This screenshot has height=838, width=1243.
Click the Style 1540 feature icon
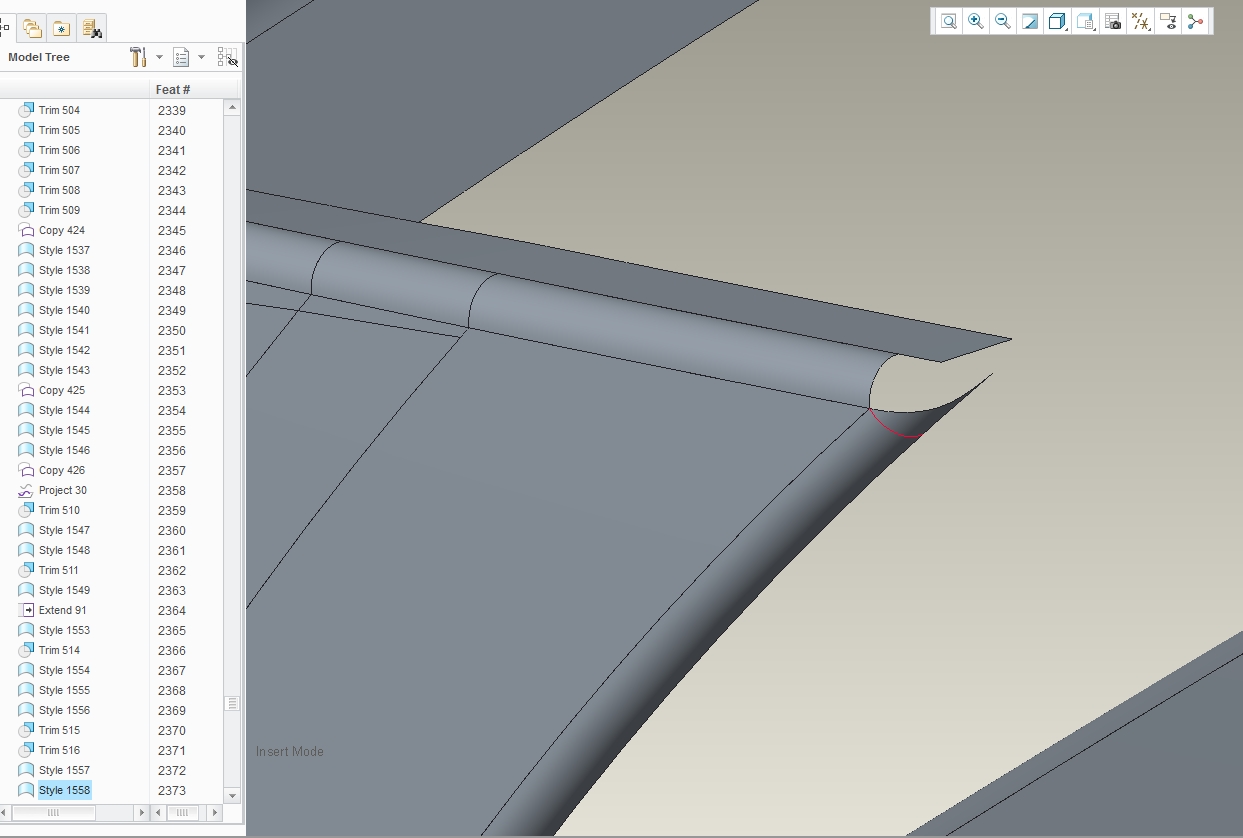[x=26, y=310]
